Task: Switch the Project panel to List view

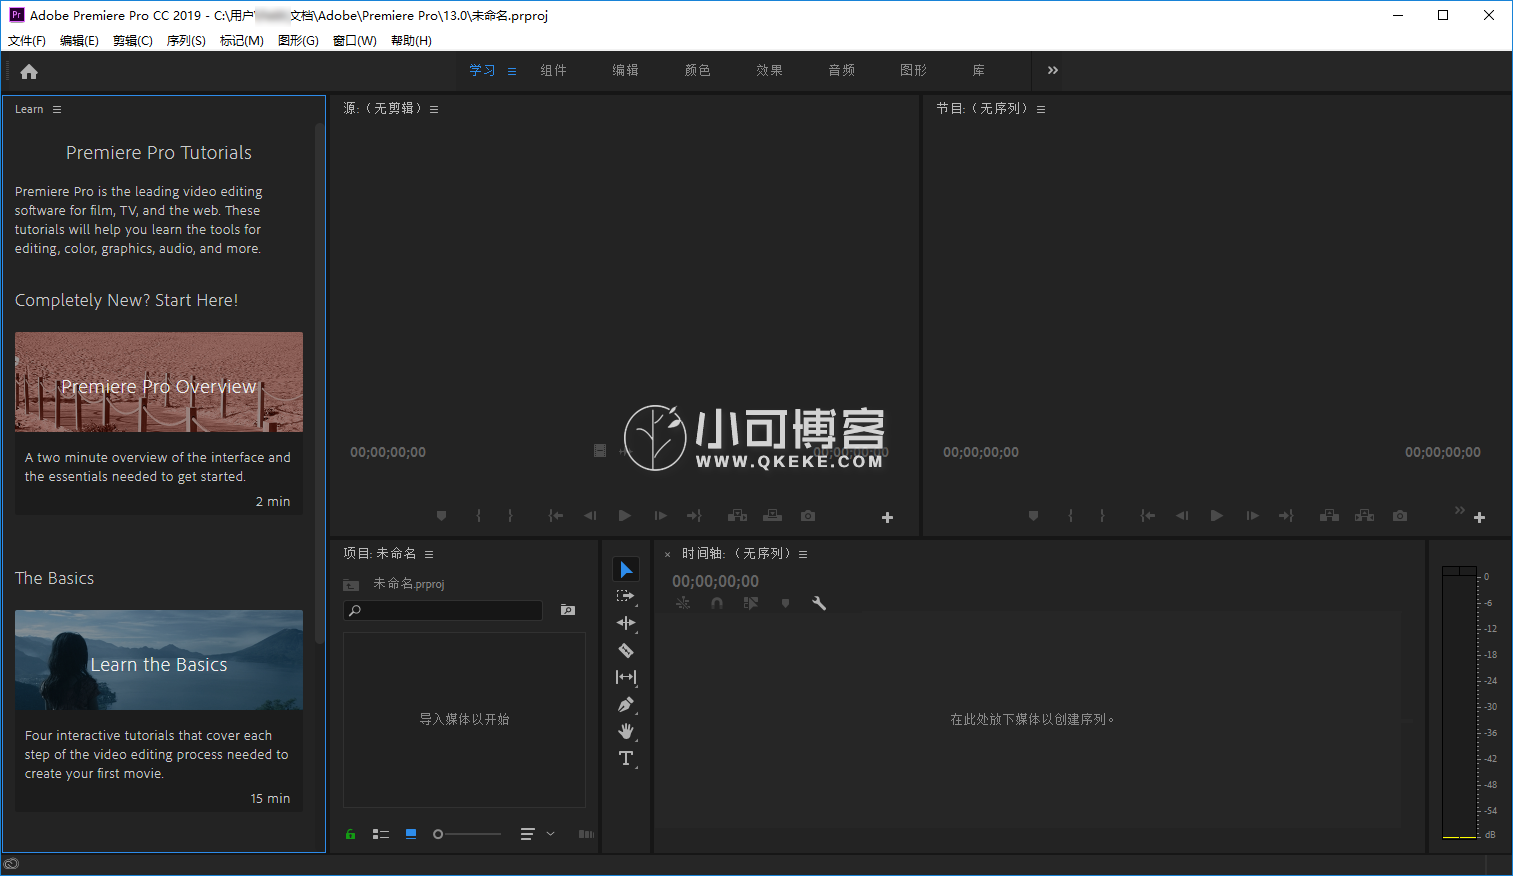Action: pos(381,834)
